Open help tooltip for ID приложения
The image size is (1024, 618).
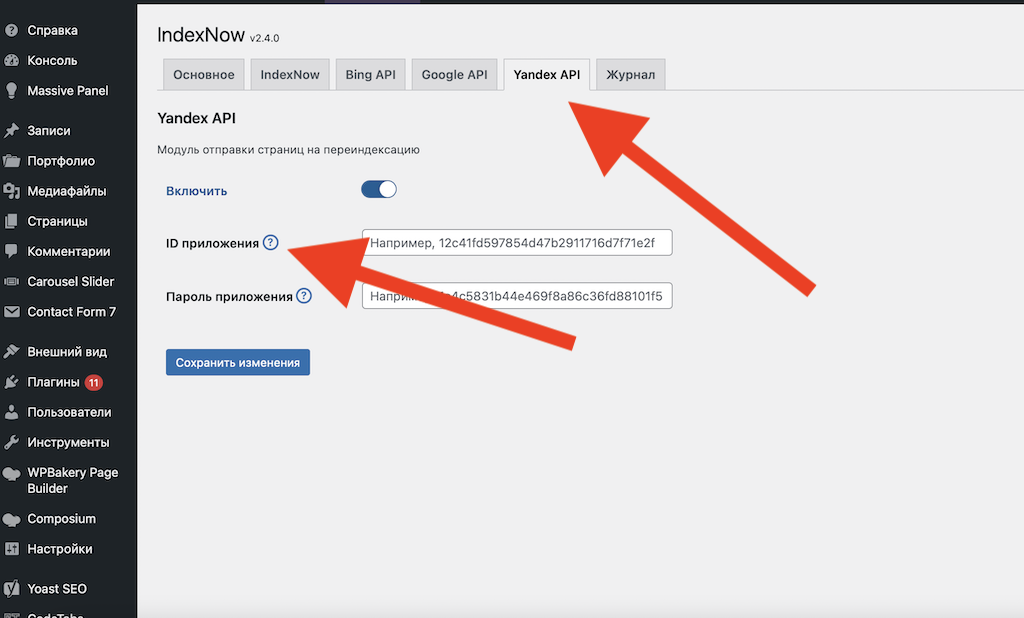click(270, 242)
